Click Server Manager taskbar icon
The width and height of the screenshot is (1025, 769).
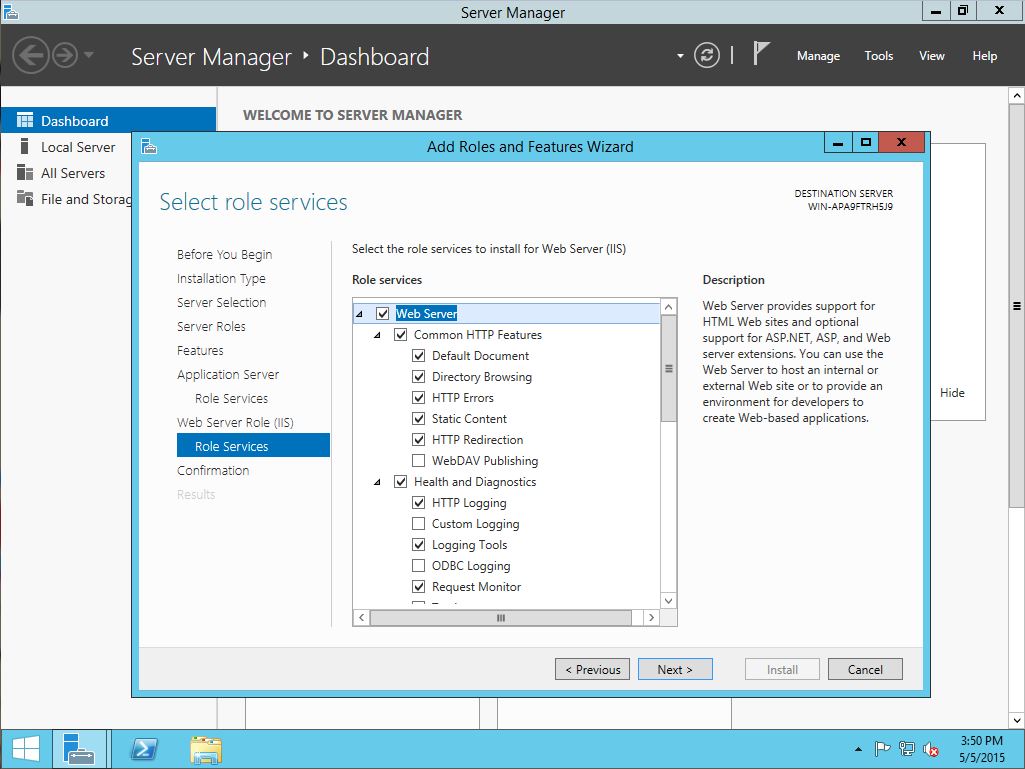coord(79,749)
